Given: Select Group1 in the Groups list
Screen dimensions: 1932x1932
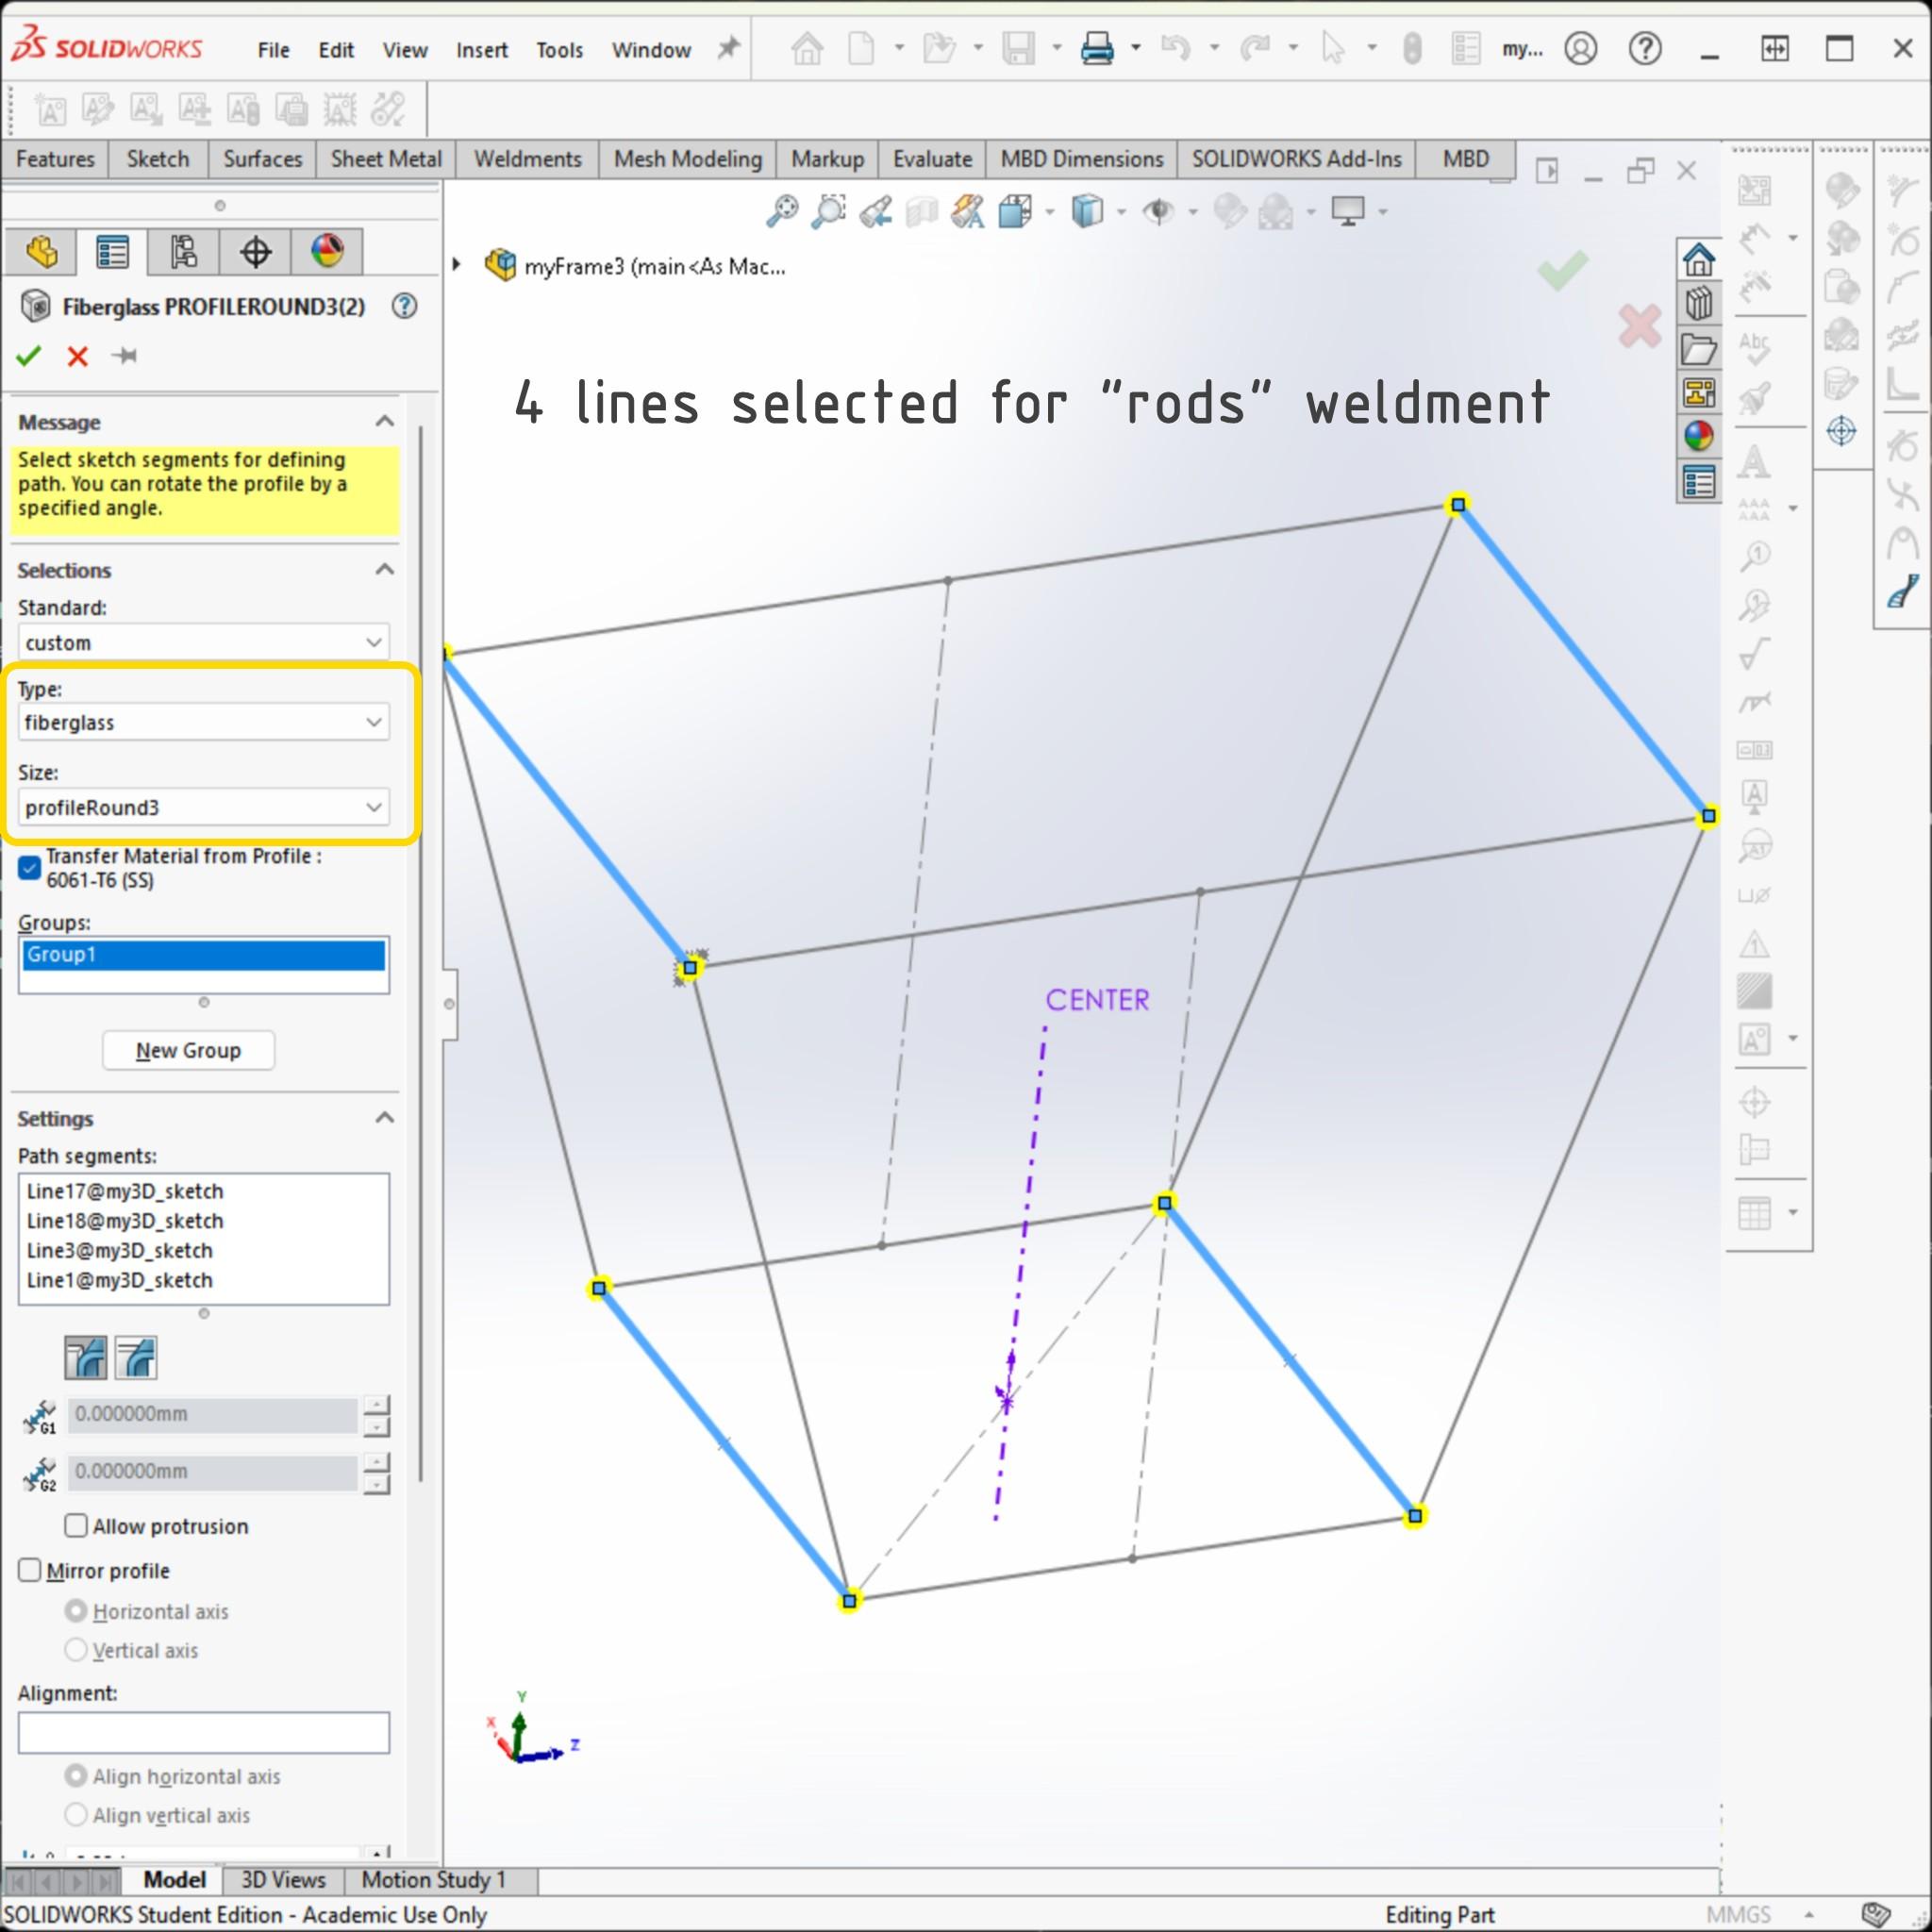Looking at the screenshot, I should 204,955.
